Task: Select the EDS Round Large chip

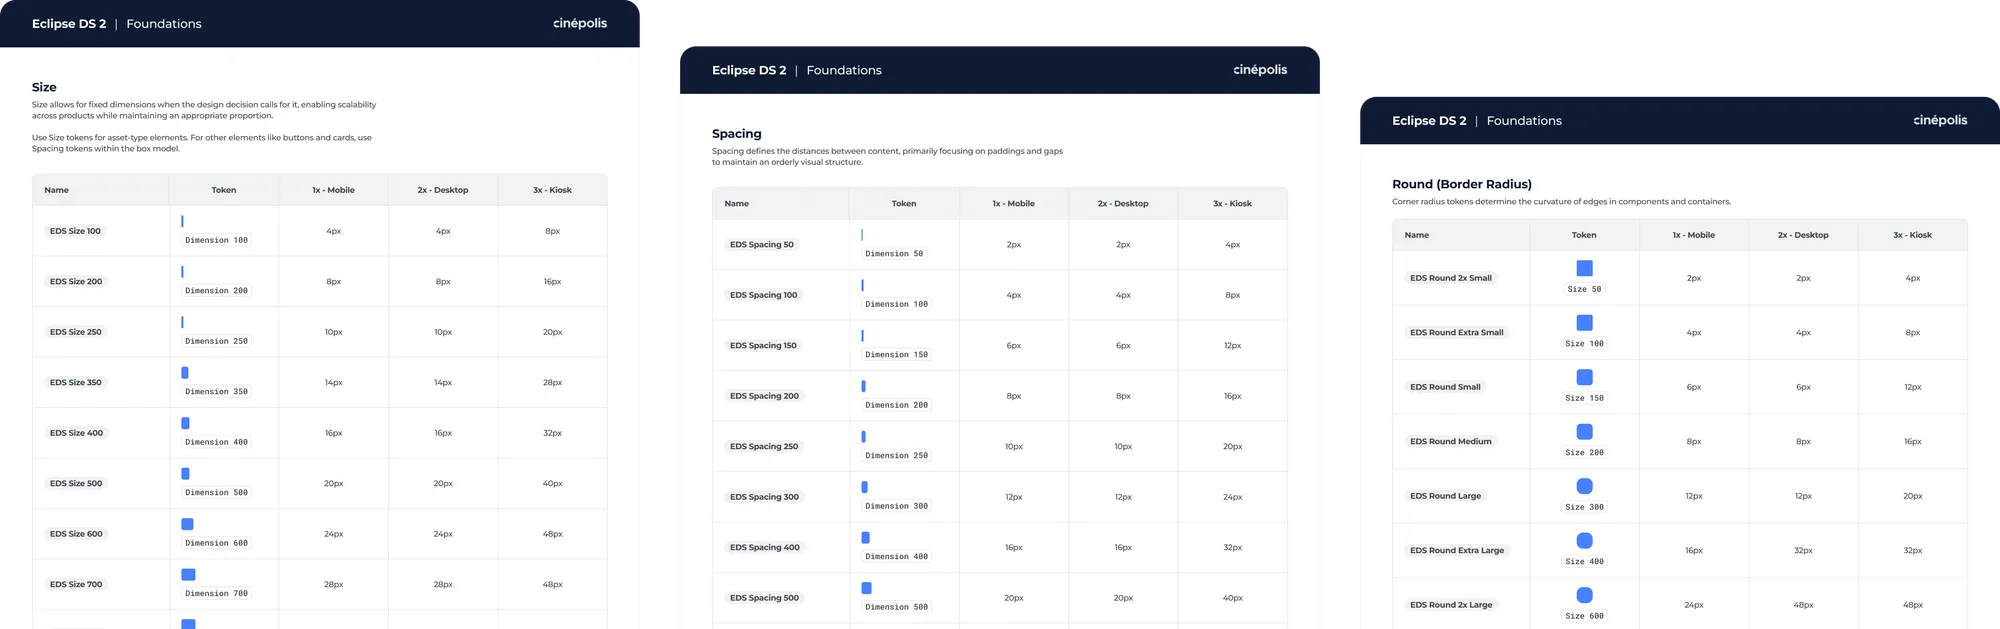Action: (1446, 496)
